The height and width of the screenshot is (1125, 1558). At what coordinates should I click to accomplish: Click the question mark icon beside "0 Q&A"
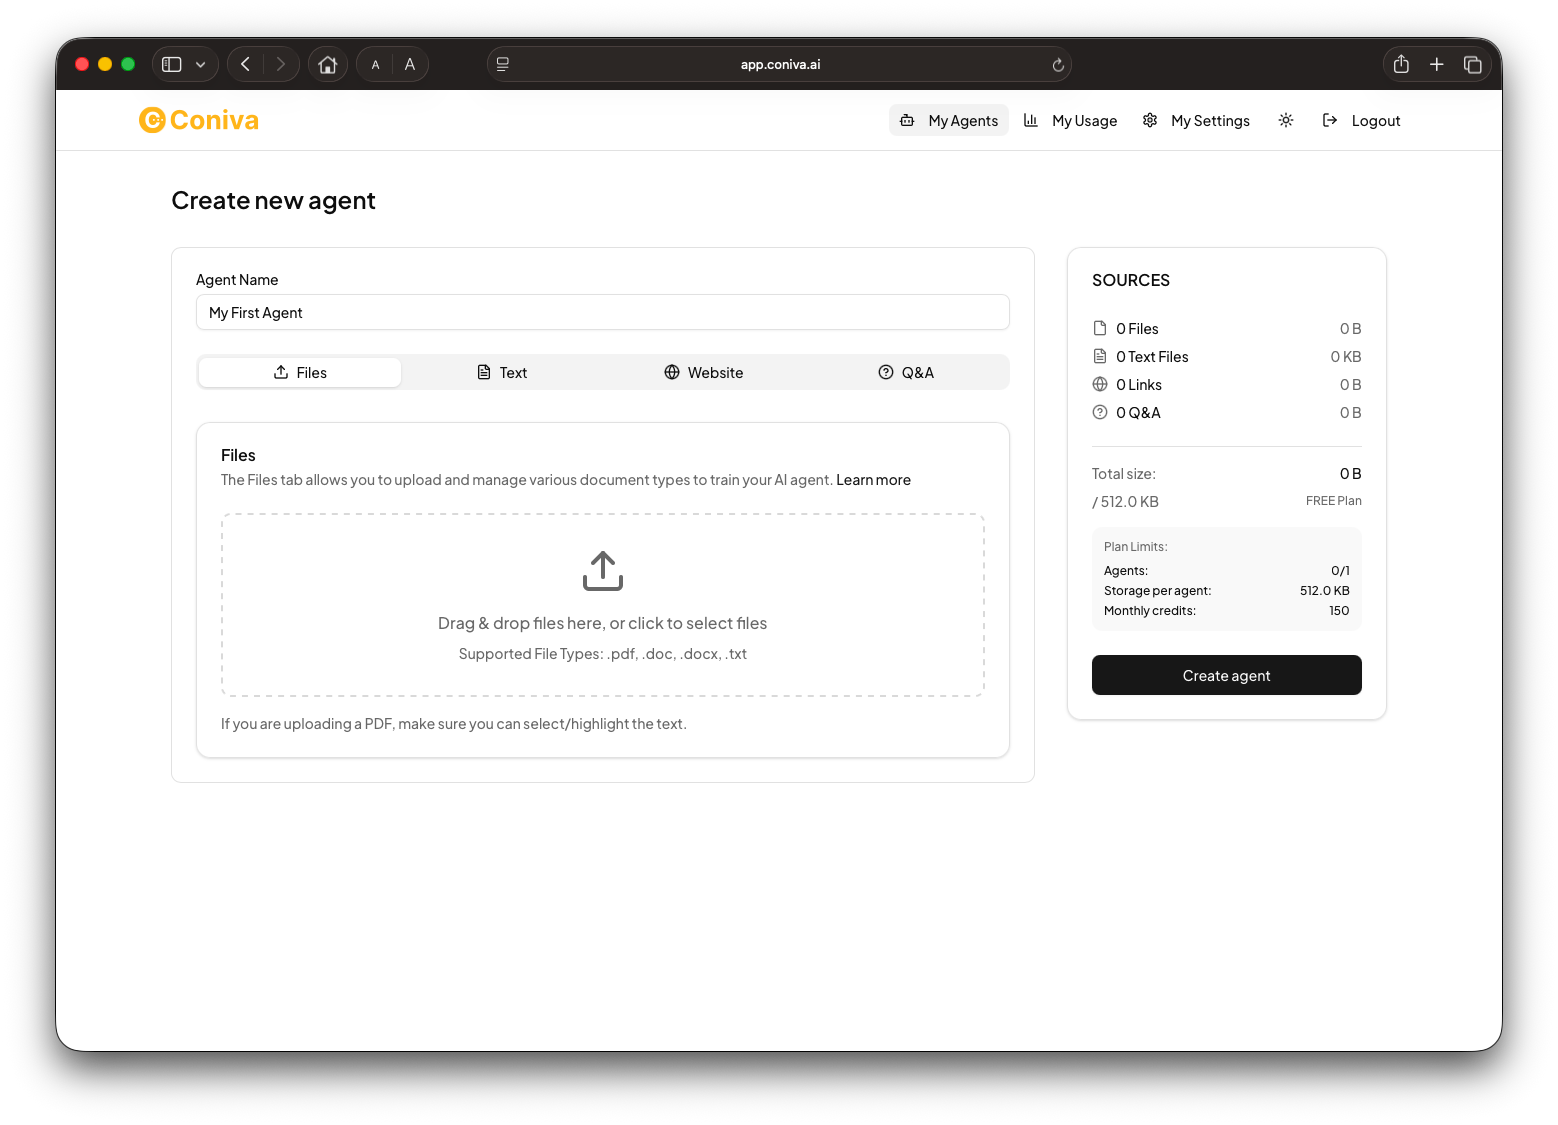point(1099,412)
